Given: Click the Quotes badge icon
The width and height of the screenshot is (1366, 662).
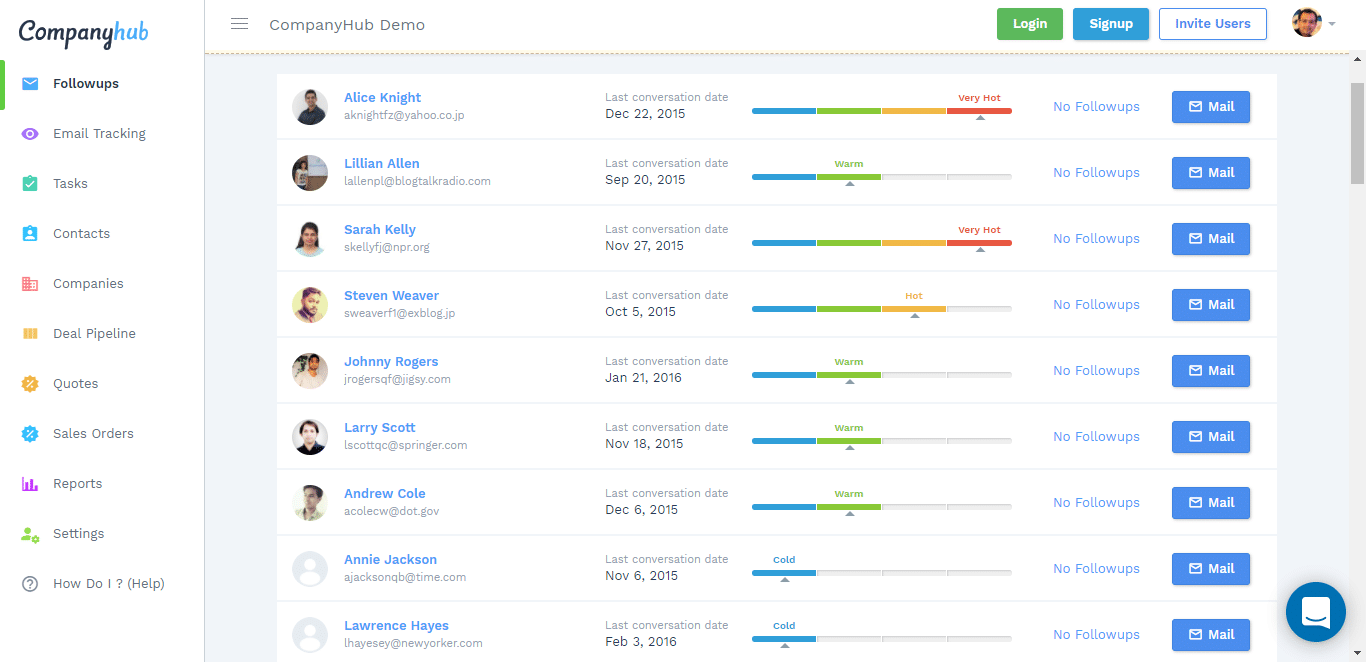Looking at the screenshot, I should pos(30,384).
